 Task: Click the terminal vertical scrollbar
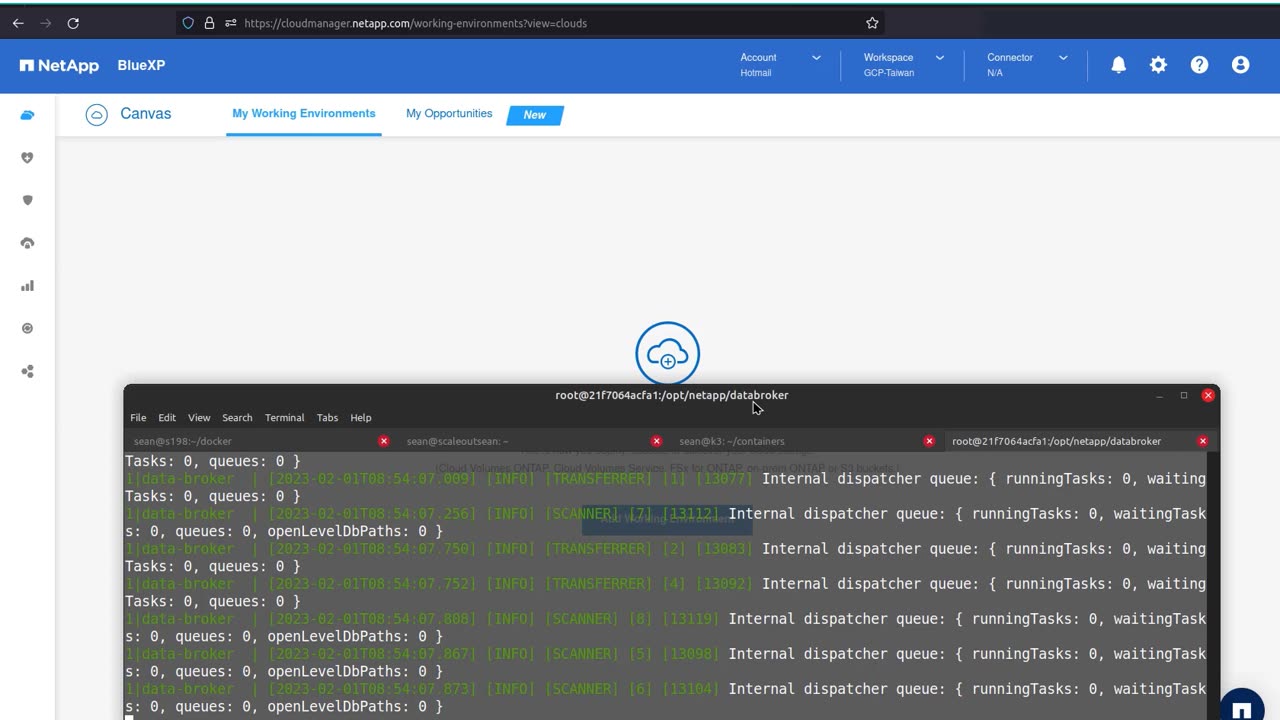click(x=1213, y=585)
